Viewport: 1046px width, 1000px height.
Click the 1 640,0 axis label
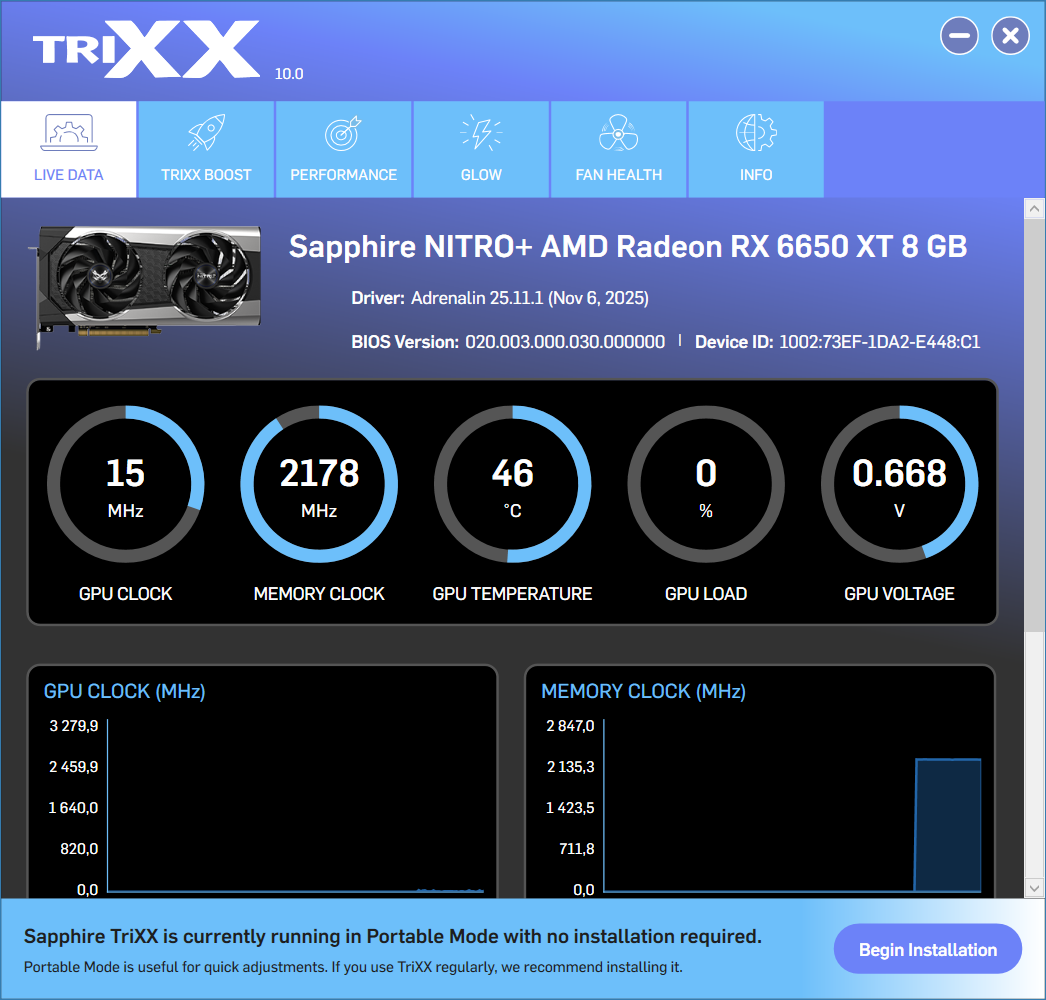point(73,808)
